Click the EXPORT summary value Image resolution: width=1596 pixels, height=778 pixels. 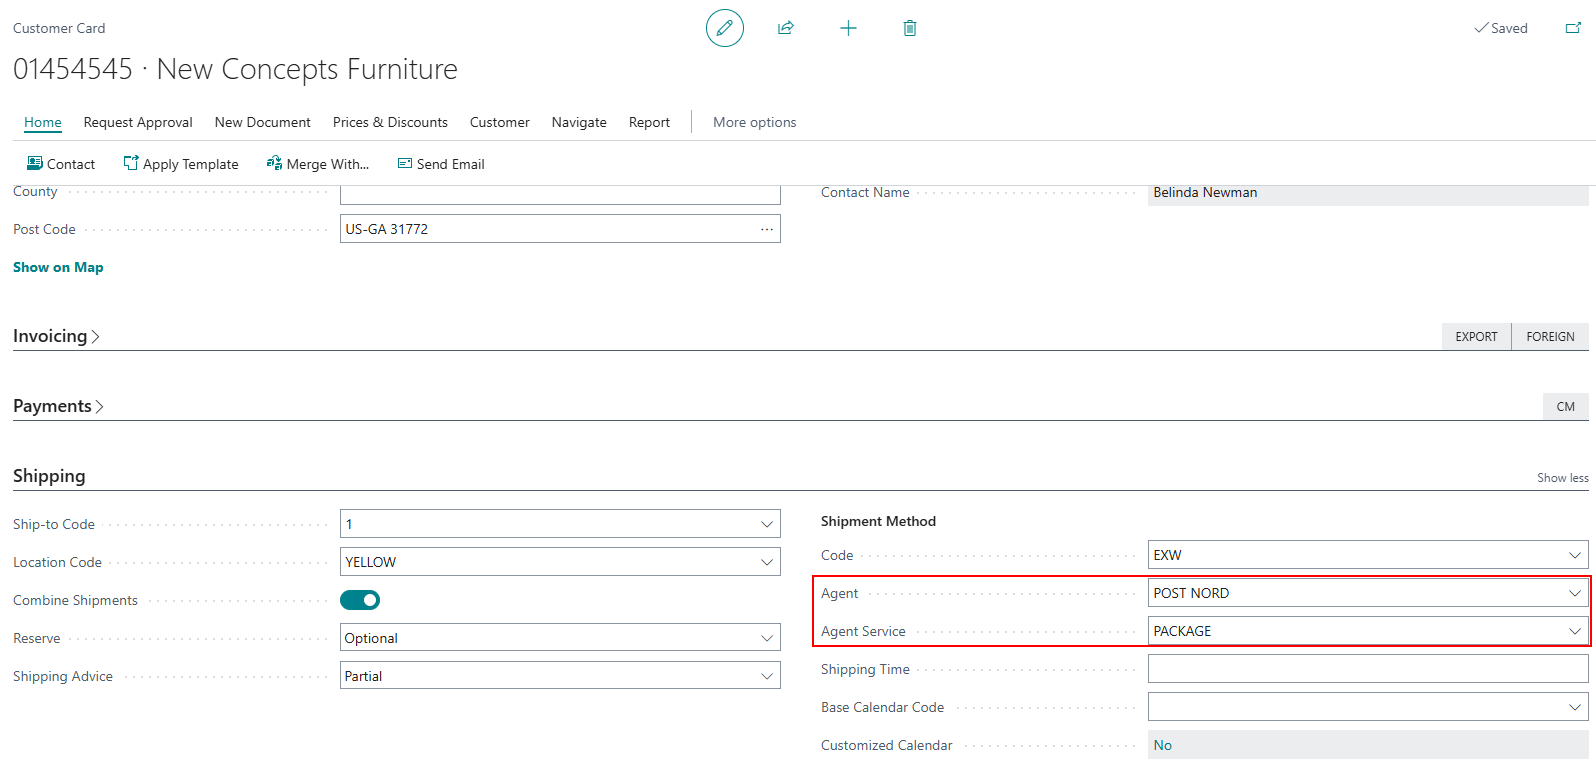pyautogui.click(x=1476, y=337)
